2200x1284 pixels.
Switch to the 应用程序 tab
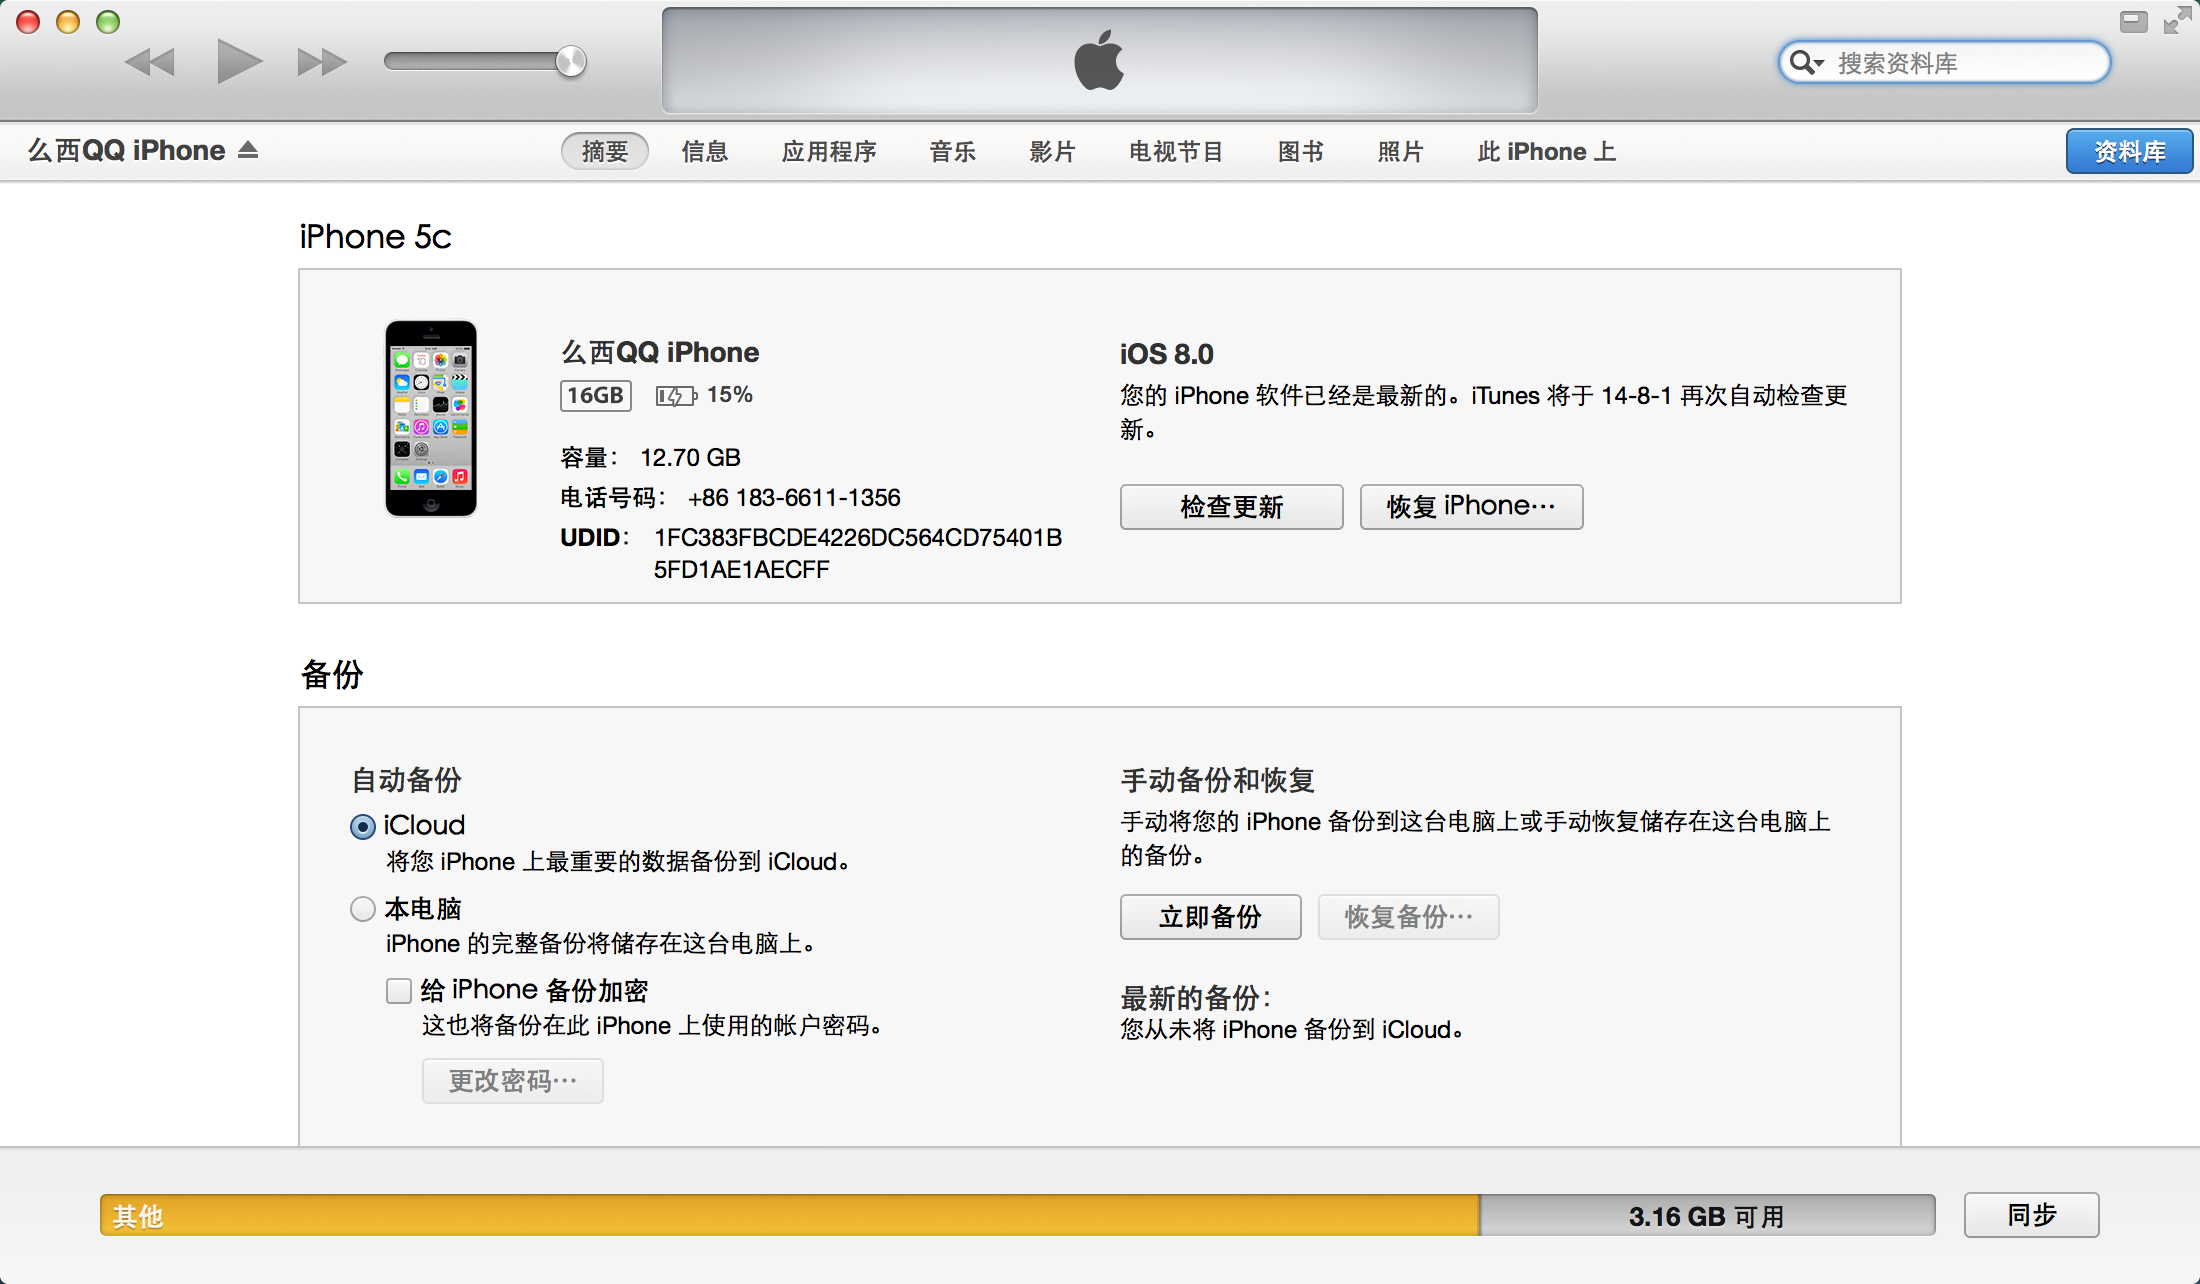click(x=829, y=151)
